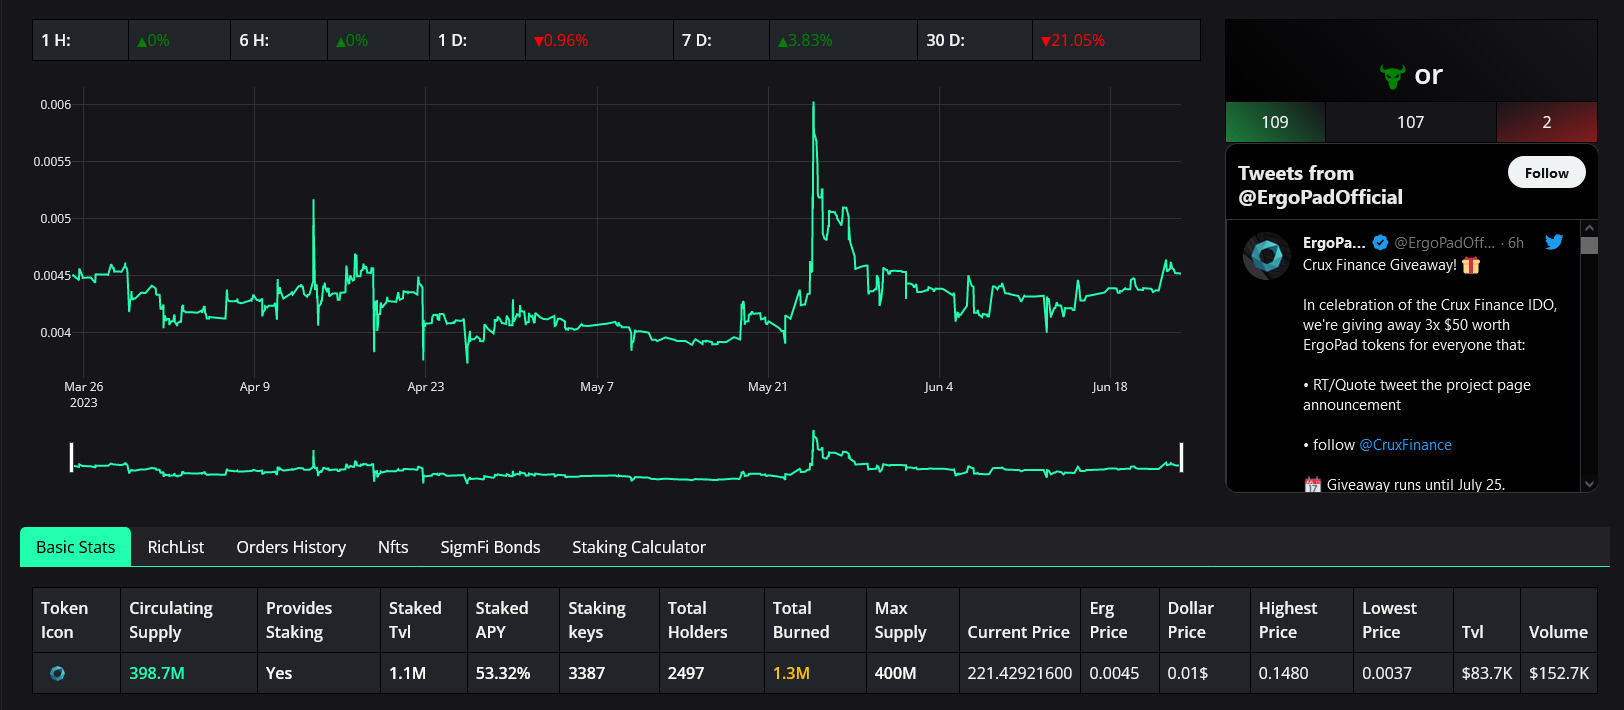Click the Twitter bird logo in tweet
The height and width of the screenshot is (710, 1624).
pos(1553,242)
